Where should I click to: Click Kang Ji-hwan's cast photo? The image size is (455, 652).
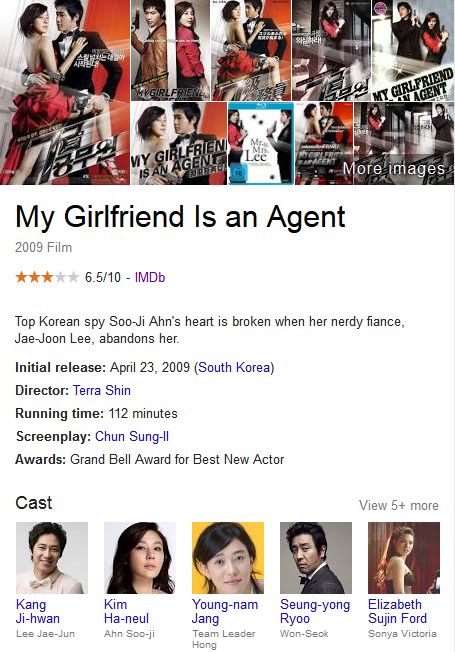tap(52, 558)
